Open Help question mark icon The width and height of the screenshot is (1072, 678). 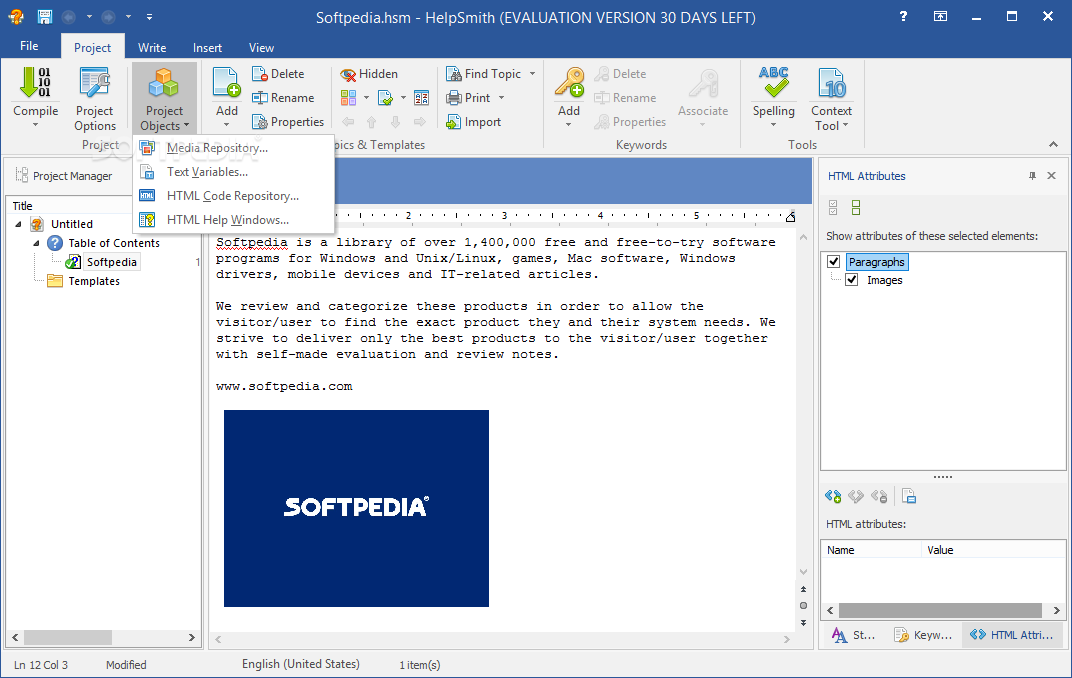tap(903, 16)
